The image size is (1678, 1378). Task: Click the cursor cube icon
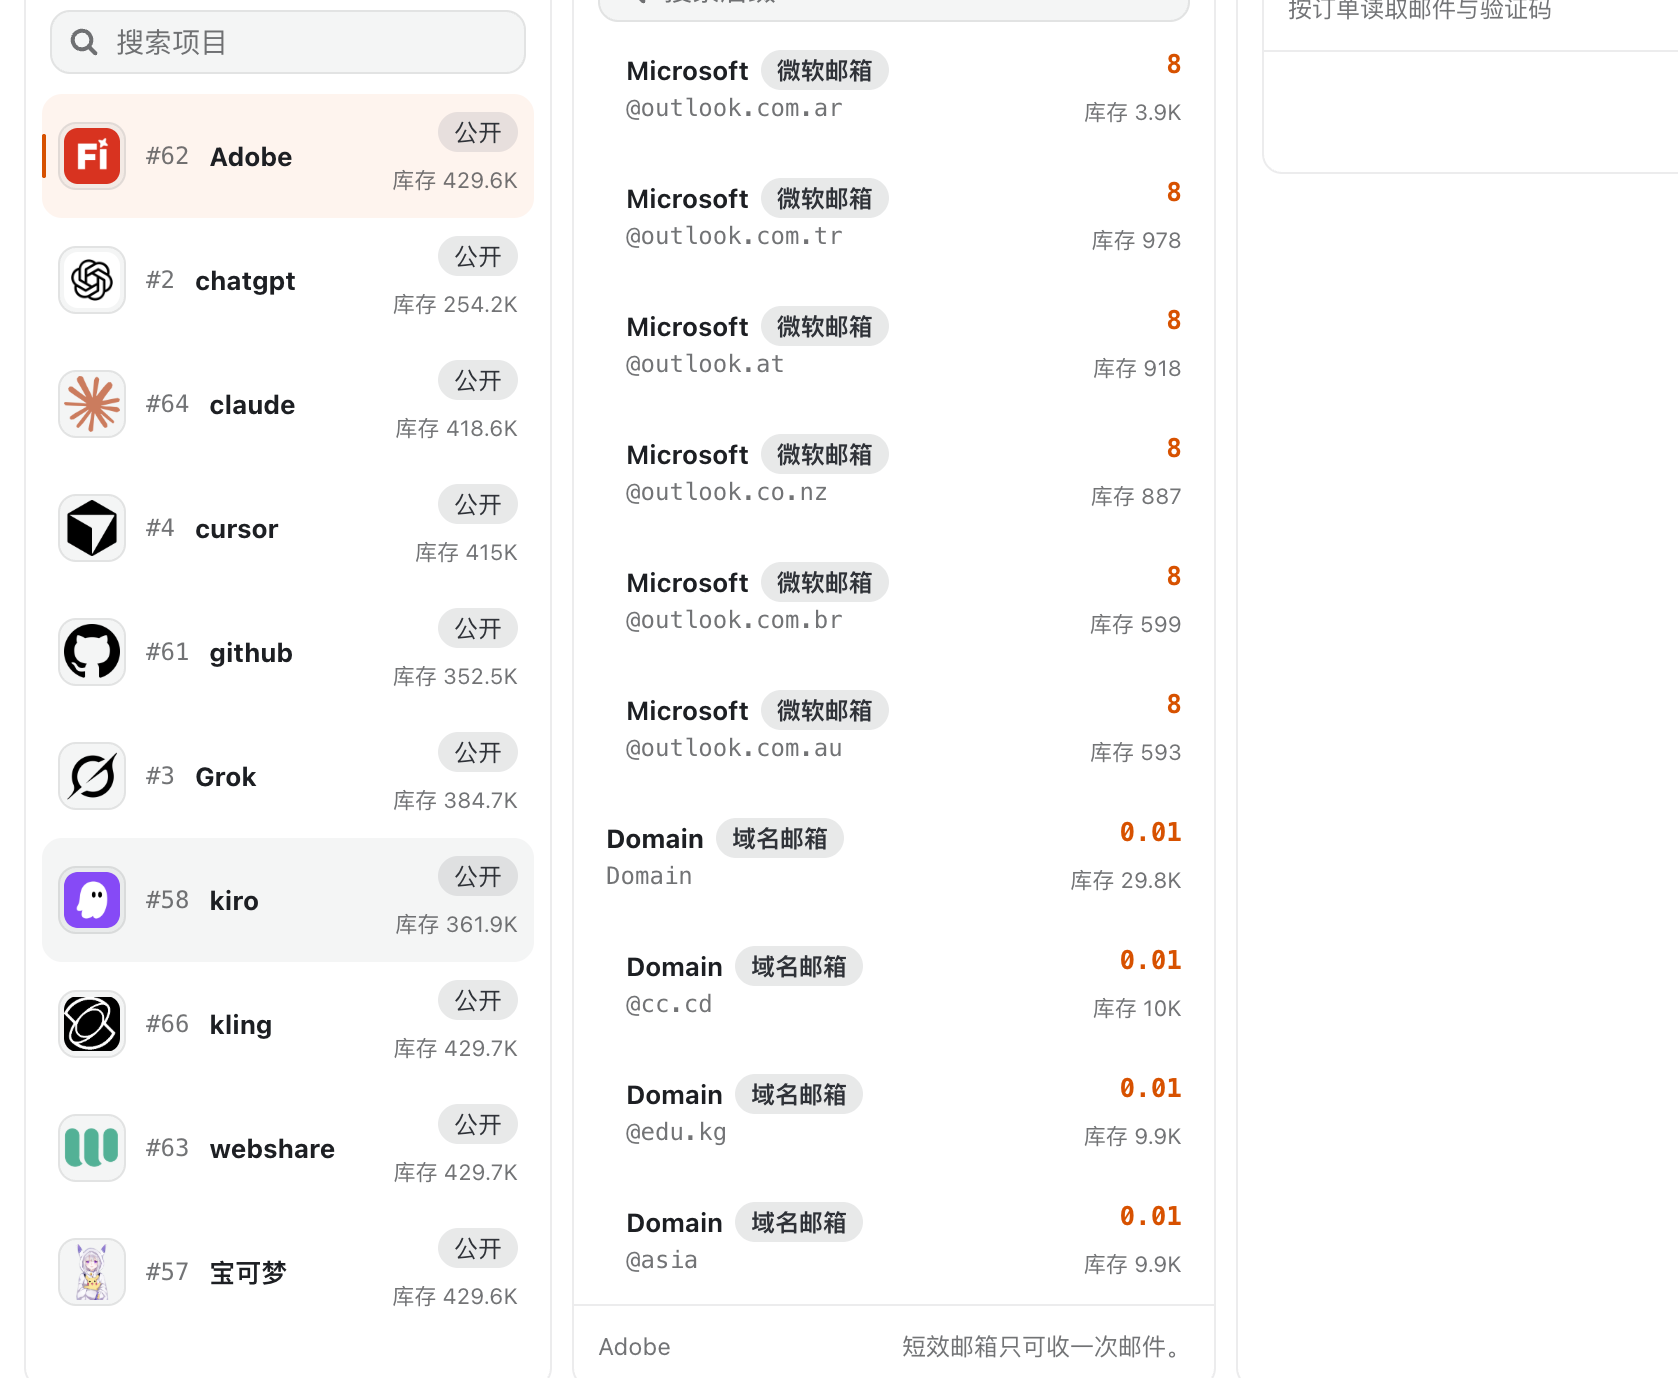[92, 528]
